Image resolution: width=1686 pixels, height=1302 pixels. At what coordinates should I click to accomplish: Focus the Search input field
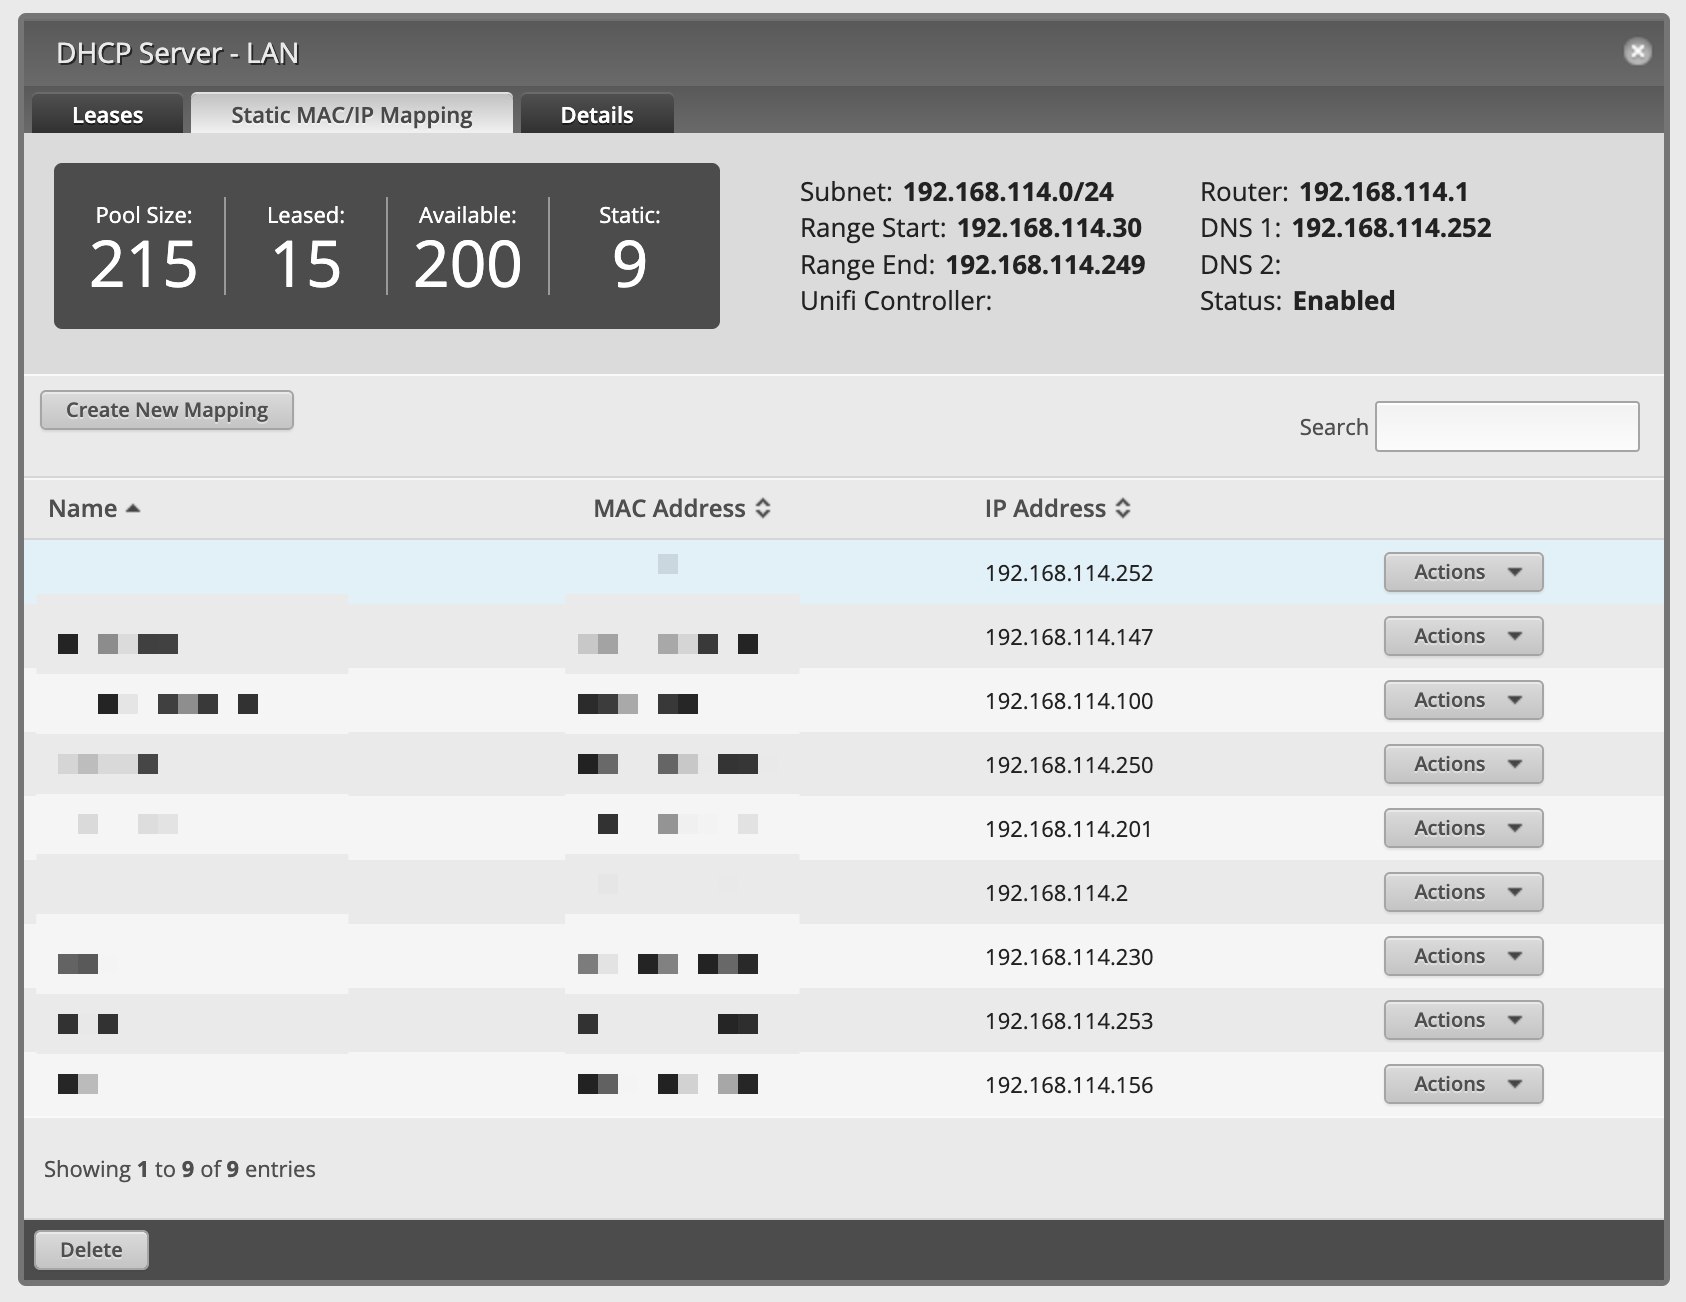click(x=1506, y=427)
